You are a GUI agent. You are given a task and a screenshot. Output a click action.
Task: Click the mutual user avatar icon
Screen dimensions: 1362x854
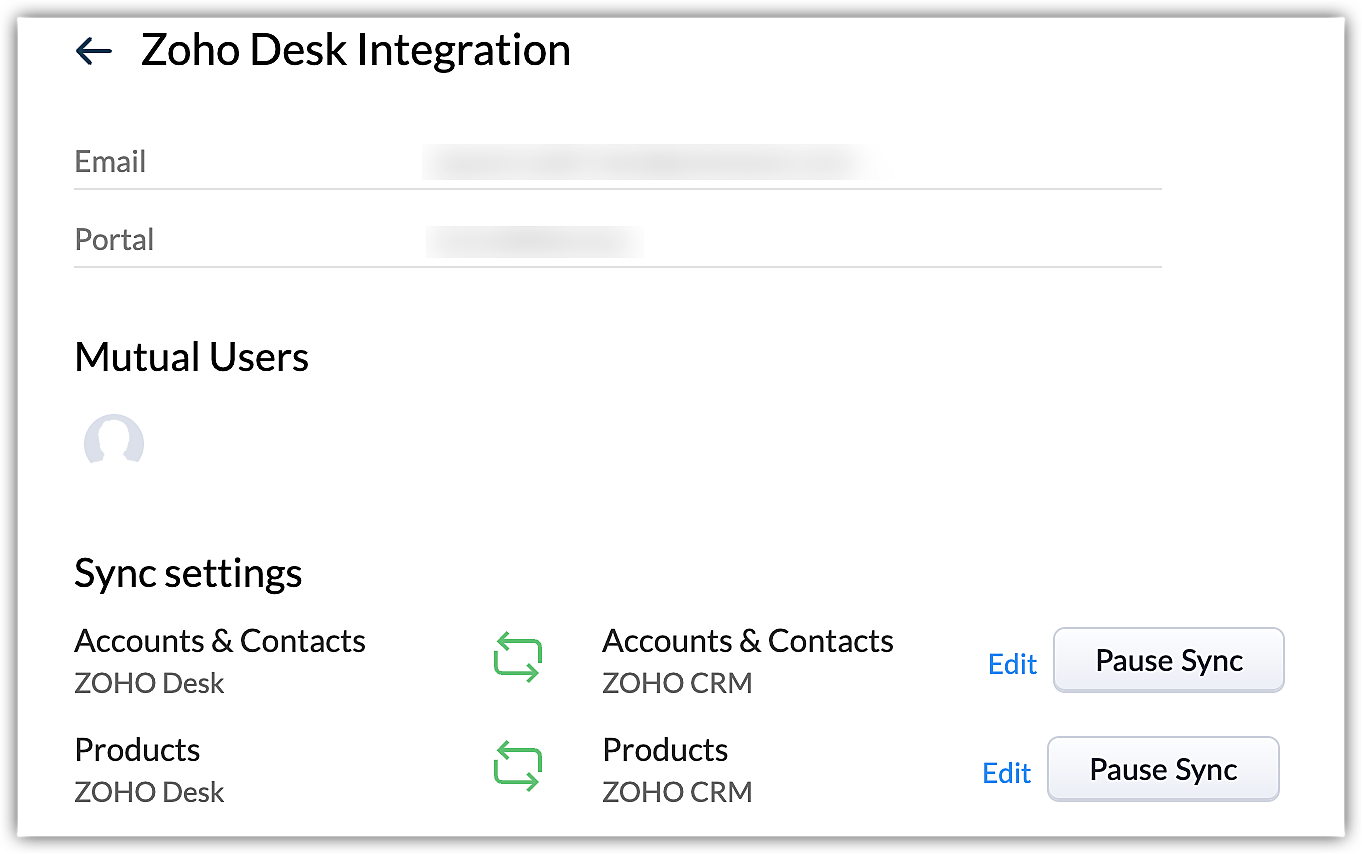(114, 442)
